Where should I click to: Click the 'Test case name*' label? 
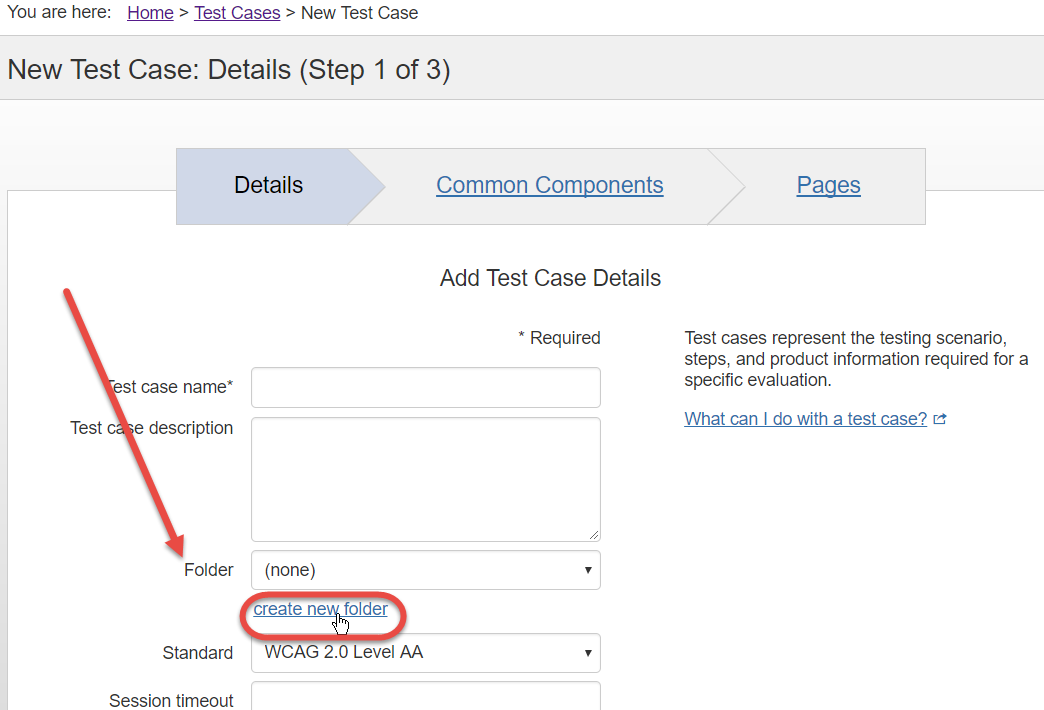pyautogui.click(x=170, y=387)
